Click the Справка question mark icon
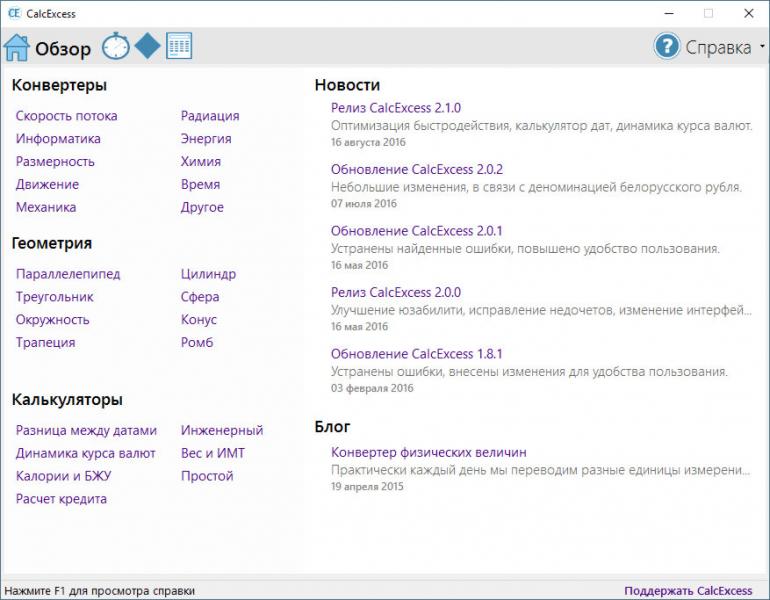770x600 pixels. click(666, 47)
